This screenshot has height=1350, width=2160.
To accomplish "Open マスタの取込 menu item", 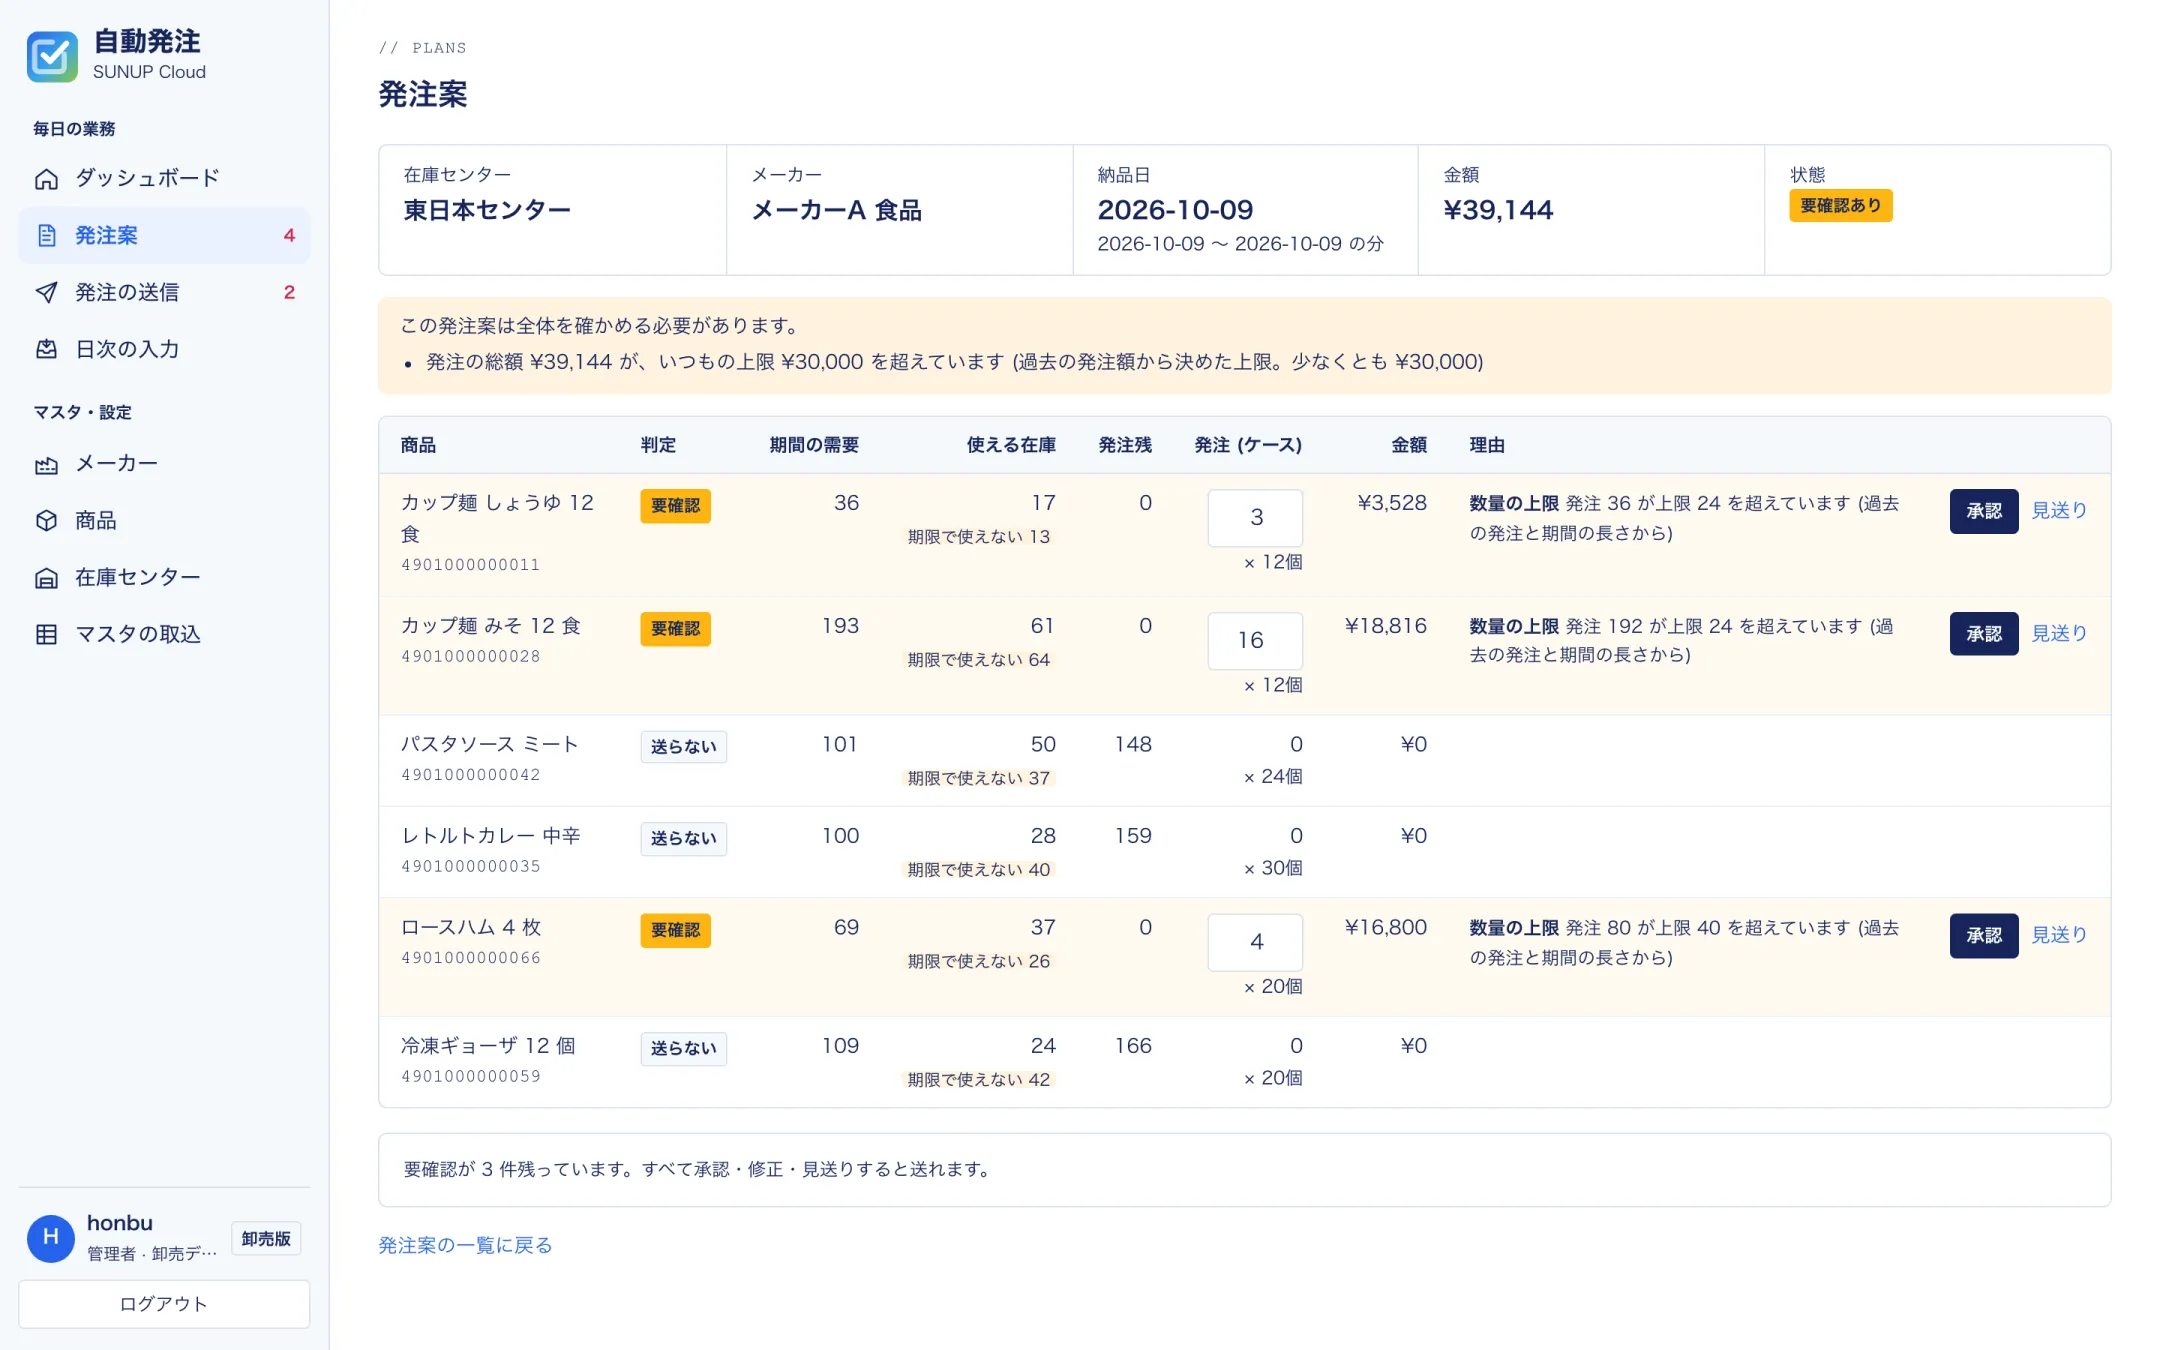I will [164, 635].
